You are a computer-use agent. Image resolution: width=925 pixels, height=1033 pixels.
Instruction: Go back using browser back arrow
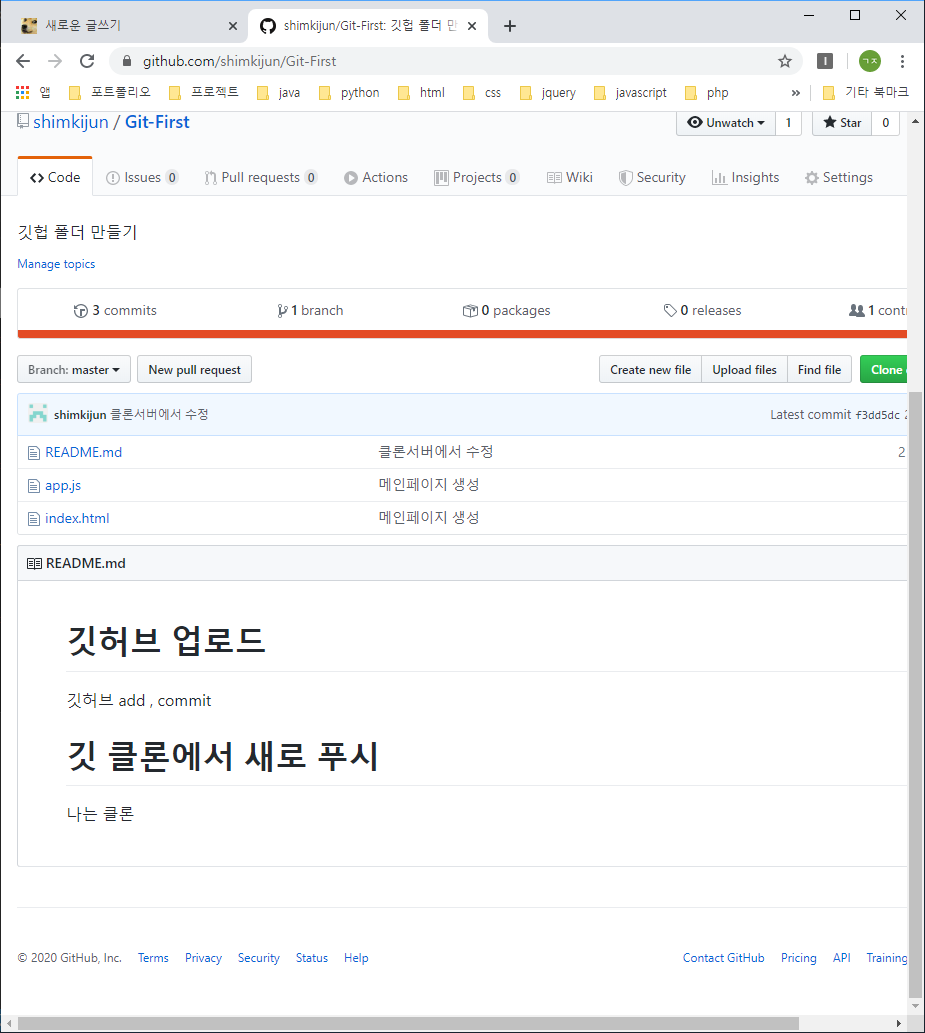23,61
